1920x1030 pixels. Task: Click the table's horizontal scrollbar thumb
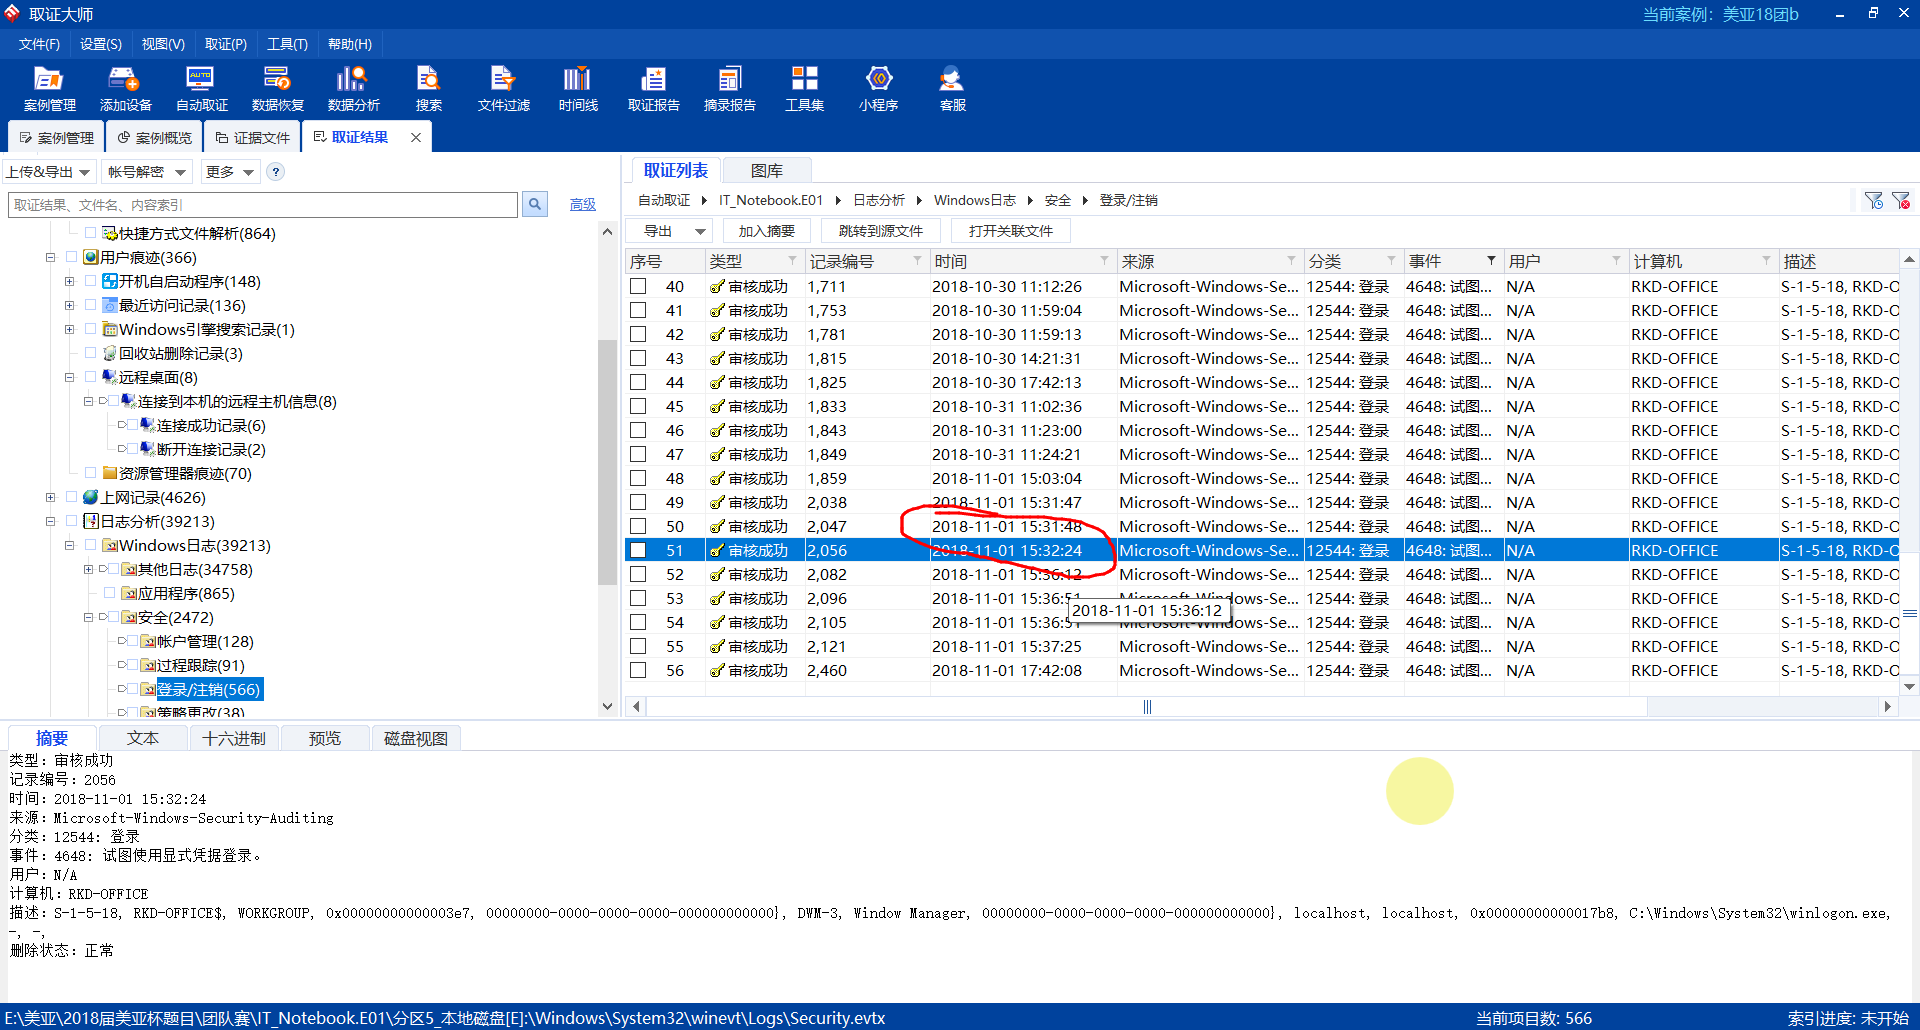click(1147, 706)
